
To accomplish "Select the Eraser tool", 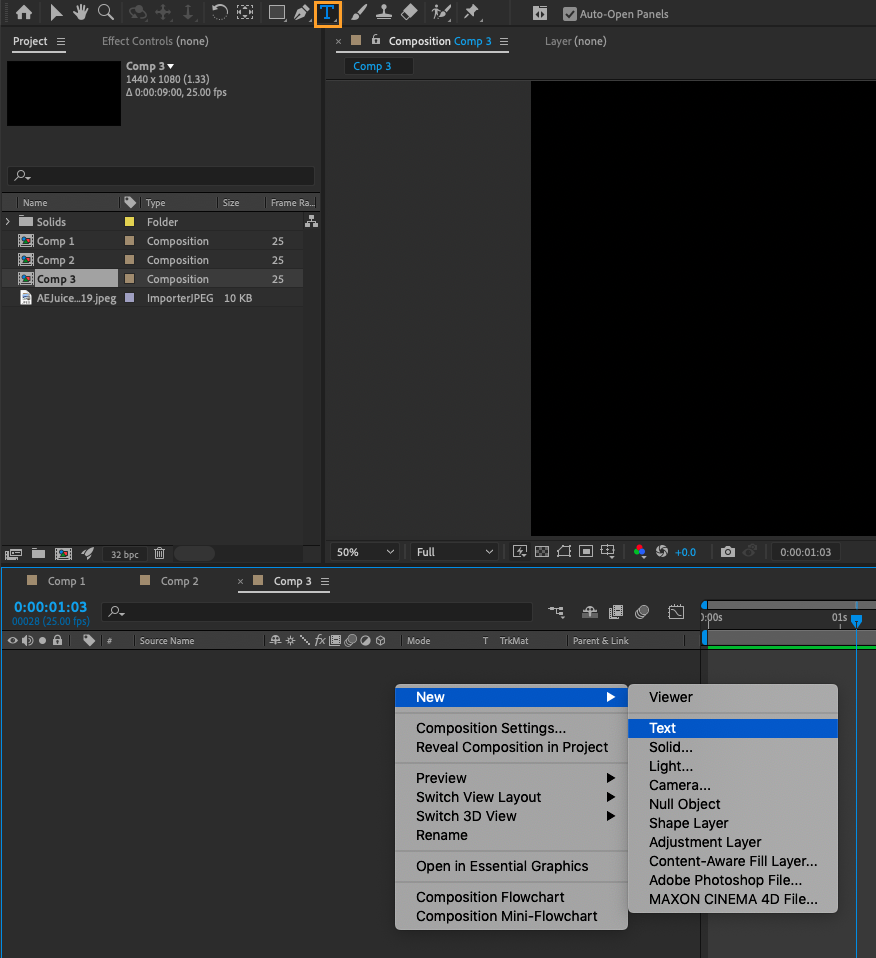I will coord(409,12).
